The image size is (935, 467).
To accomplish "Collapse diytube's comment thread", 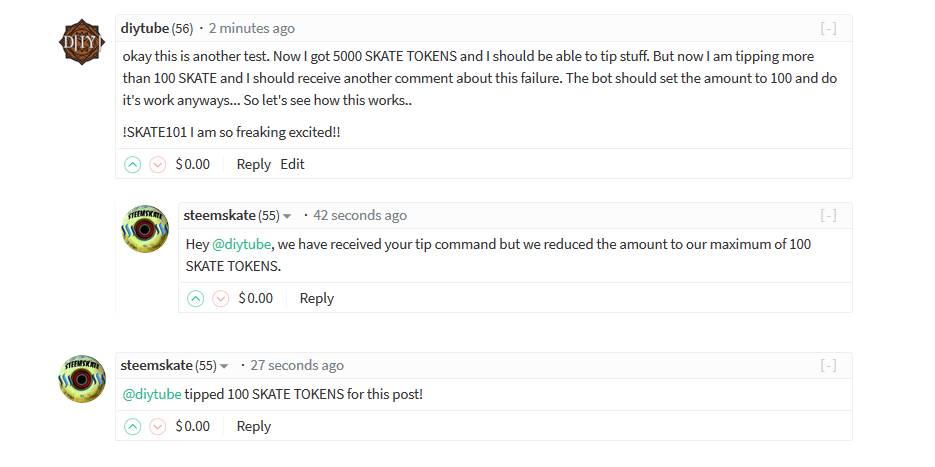I will (x=828, y=28).
